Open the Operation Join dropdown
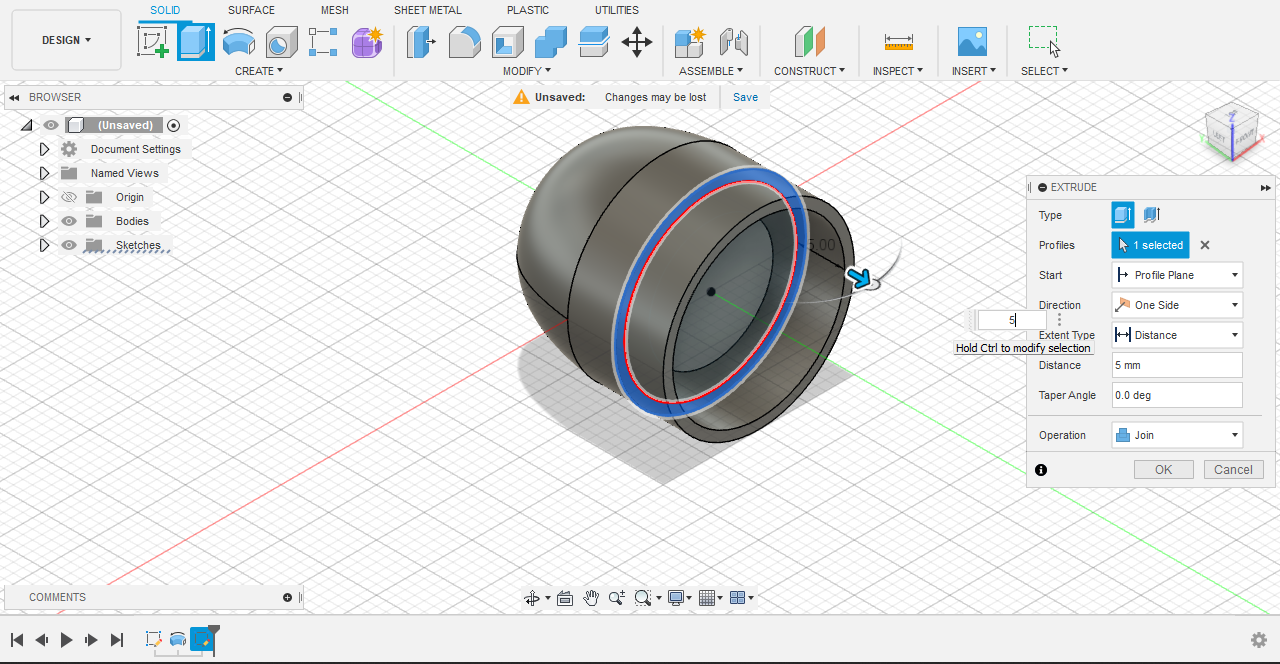Screen dimensions: 1280x664 (x=1177, y=435)
